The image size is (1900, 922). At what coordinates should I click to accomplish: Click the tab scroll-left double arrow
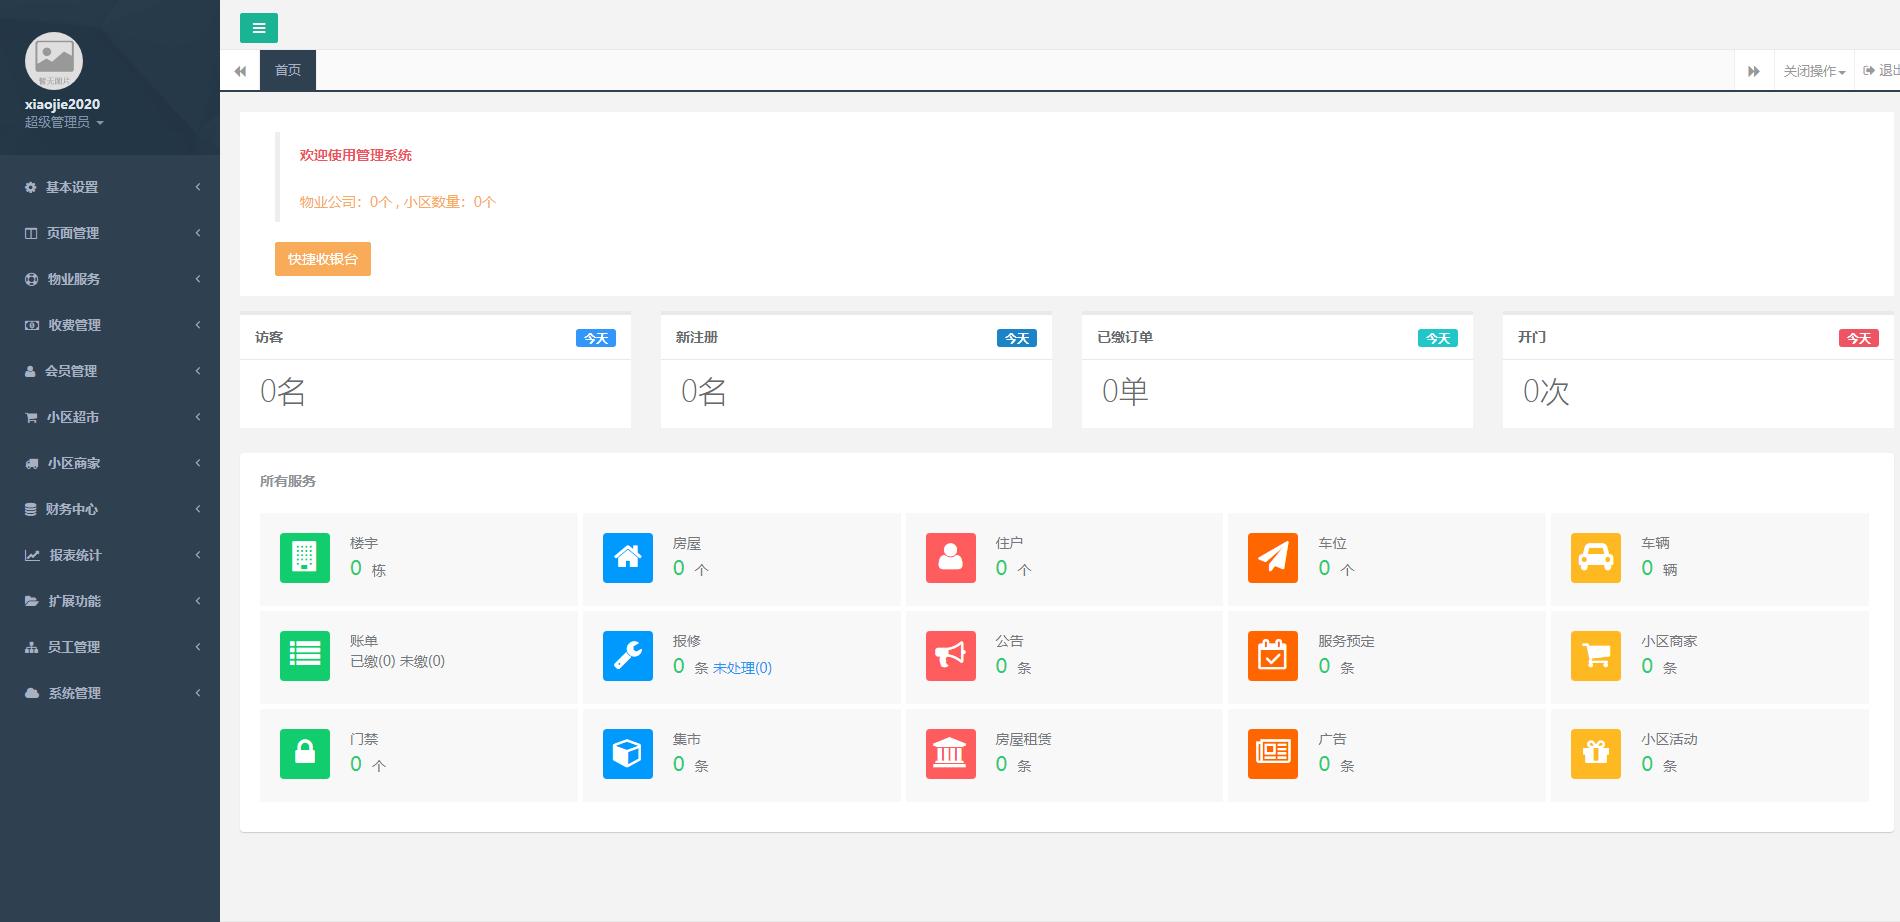coord(240,71)
